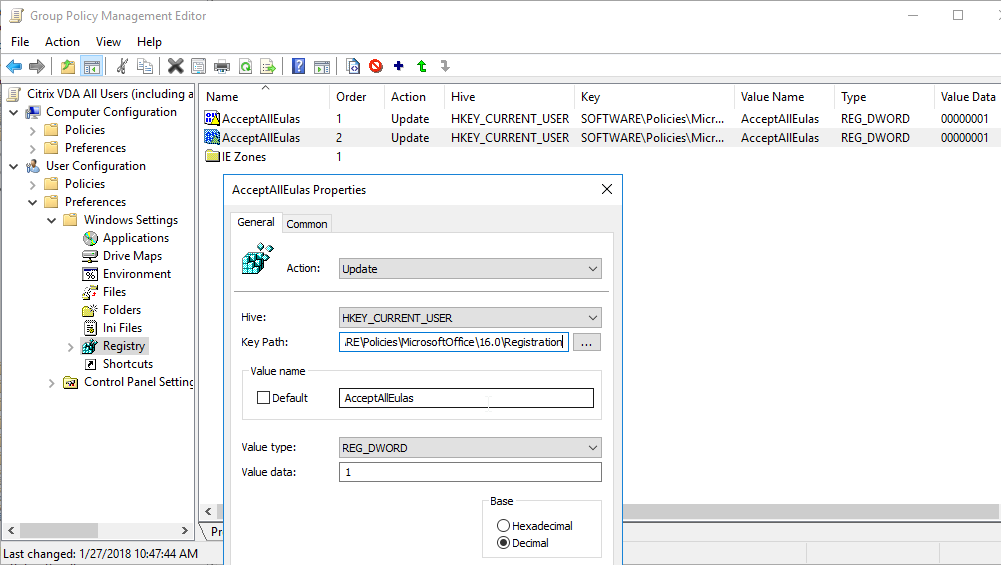Screen dimensions: 1001x565
Task: Open the File menu
Action: click(x=20, y=41)
